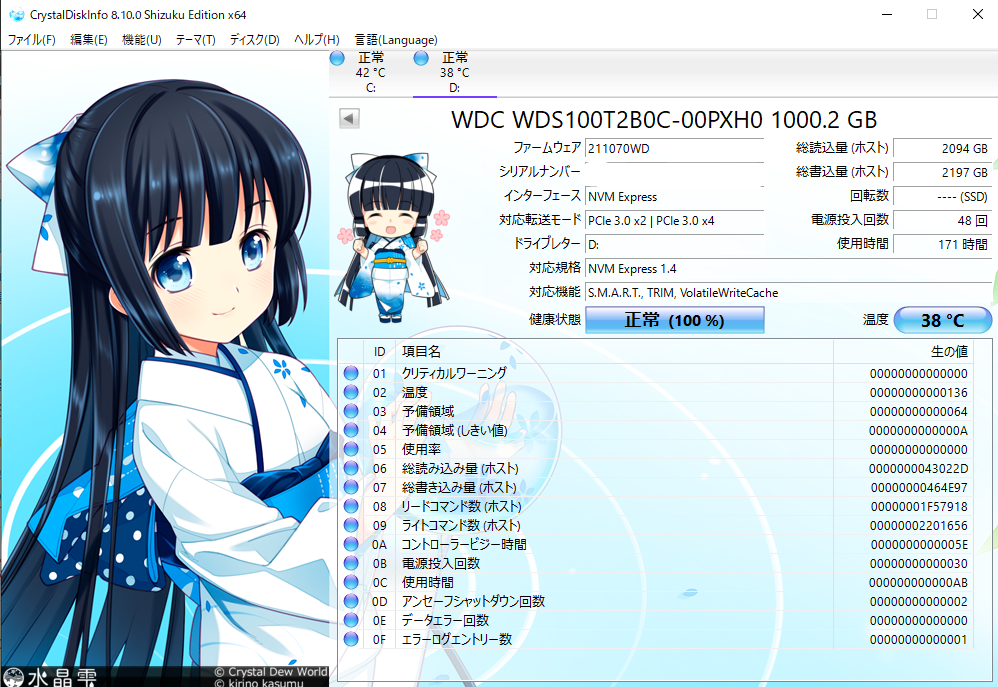Screen dimensions: 998x687
Task: Click the 回転数 value ---- (SSD)
Action: (x=943, y=196)
